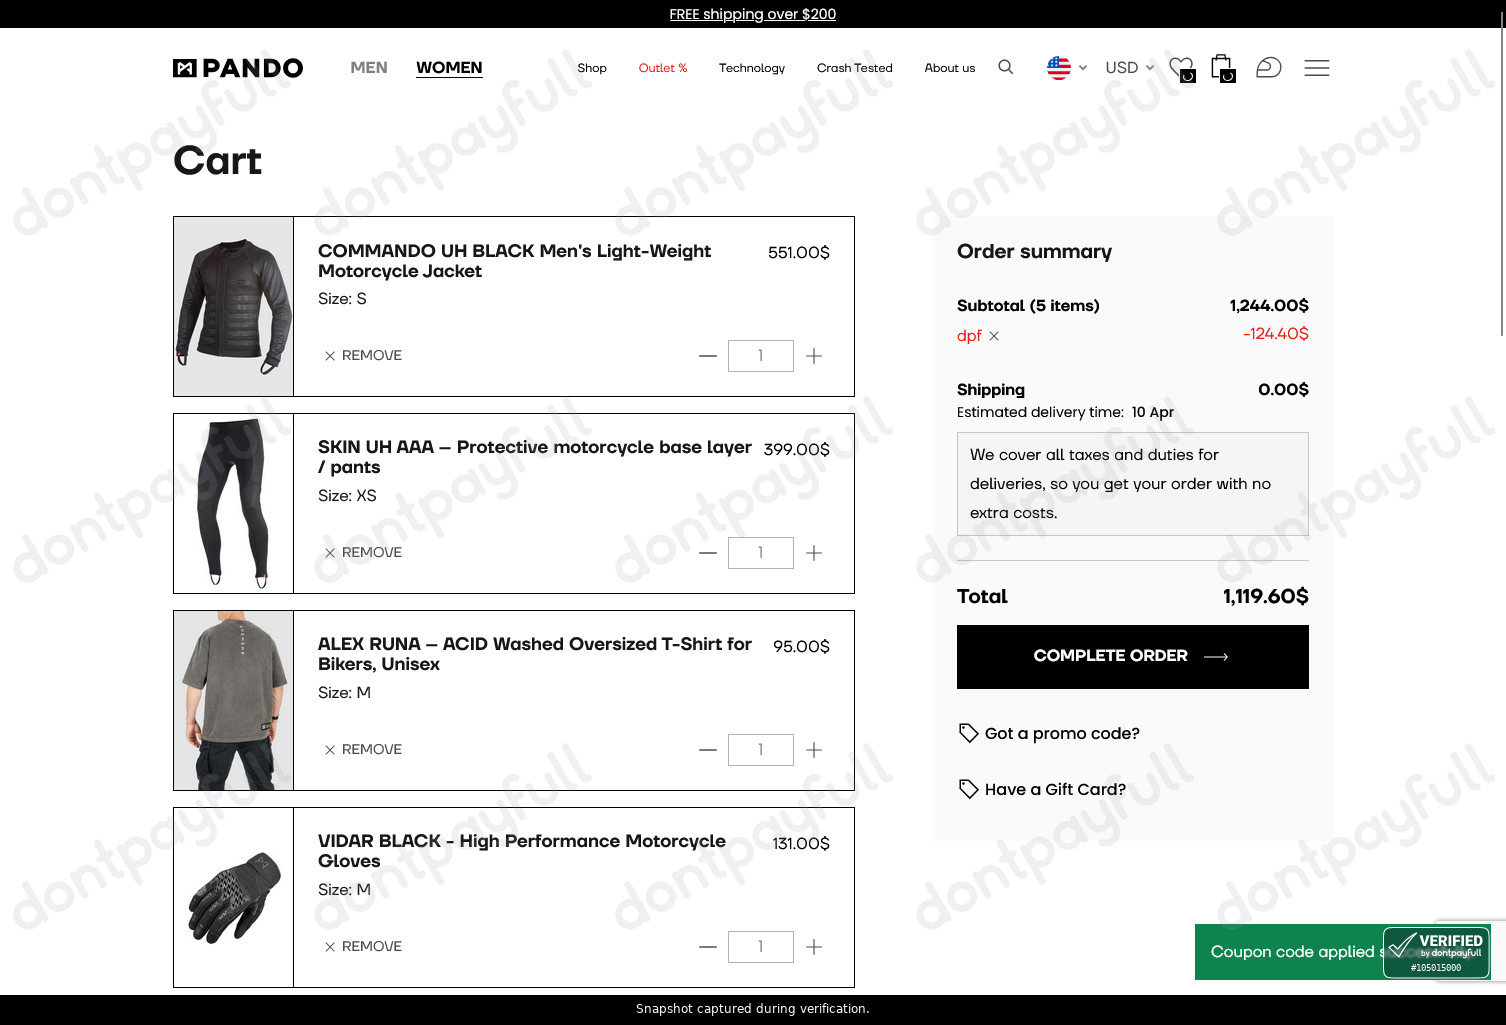1506x1025 pixels.
Task: Open the hamburger menu icon
Action: click(x=1317, y=68)
